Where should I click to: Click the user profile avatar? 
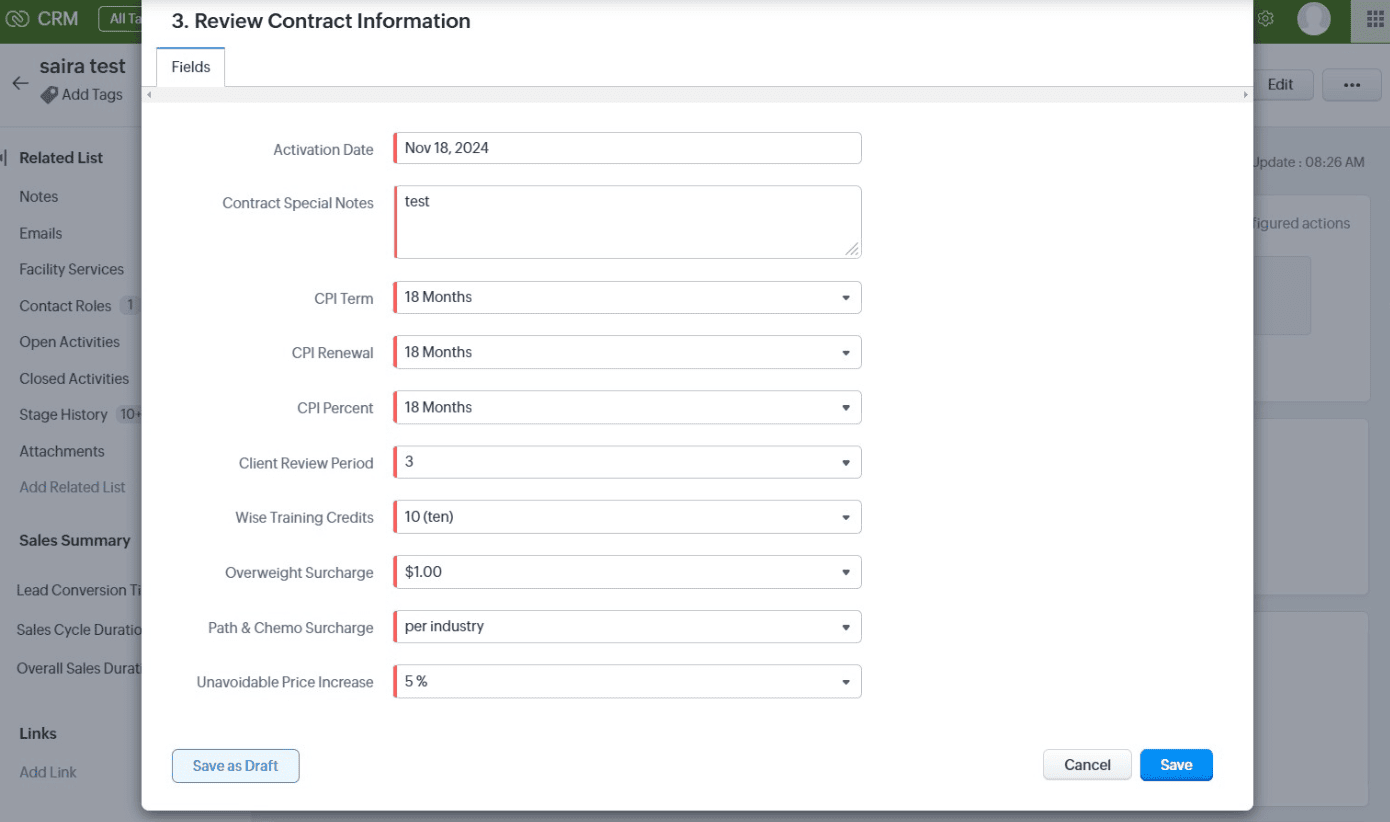(1313, 19)
